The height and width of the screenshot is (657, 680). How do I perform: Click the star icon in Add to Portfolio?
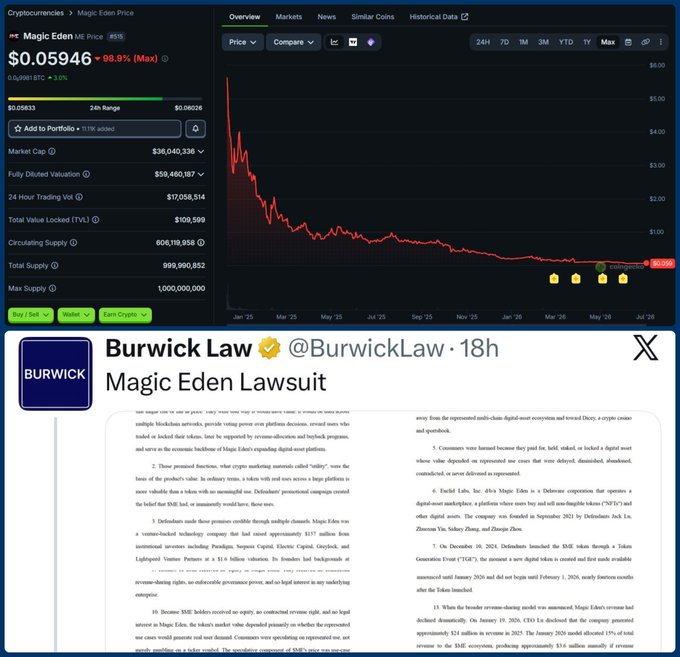[x=18, y=129]
